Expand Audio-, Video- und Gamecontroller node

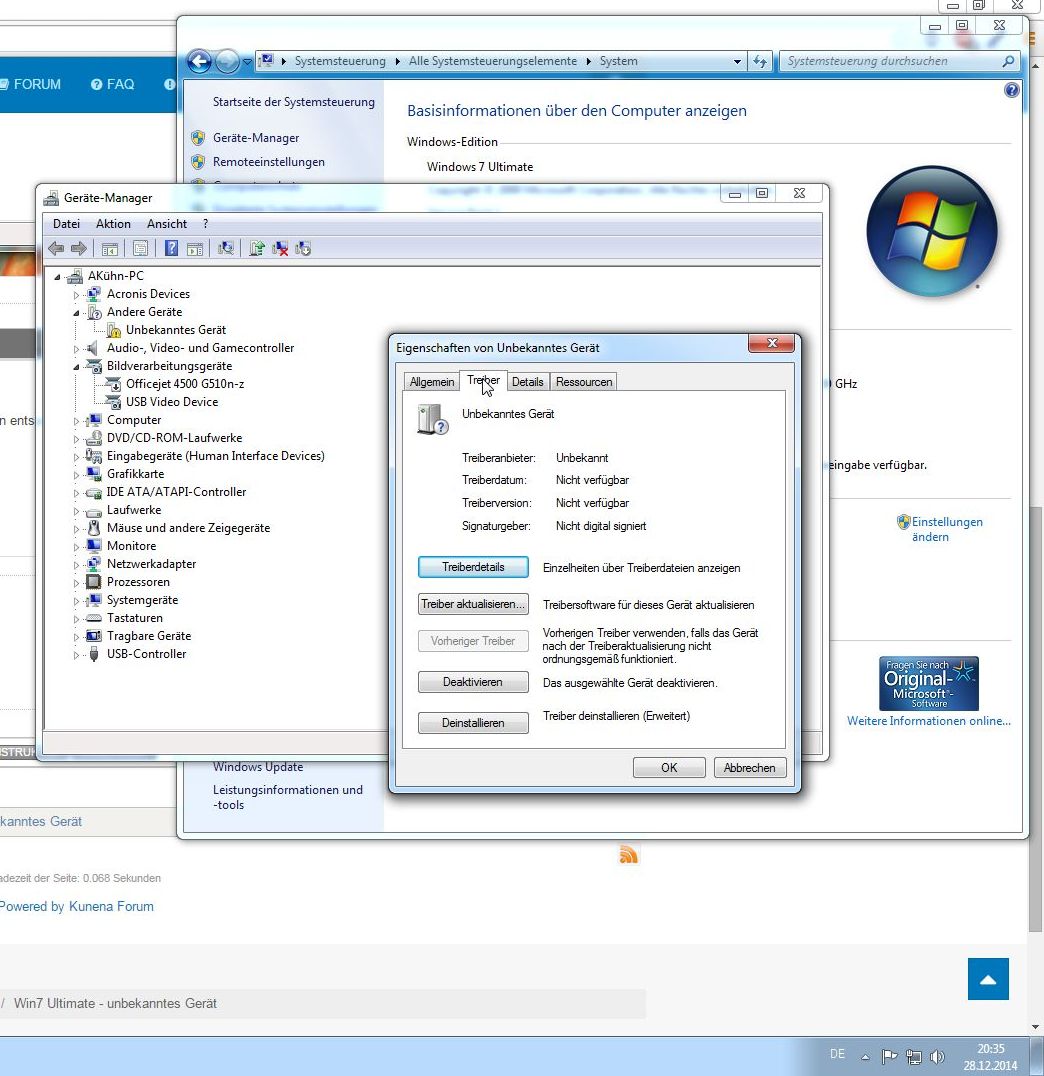[x=76, y=349]
